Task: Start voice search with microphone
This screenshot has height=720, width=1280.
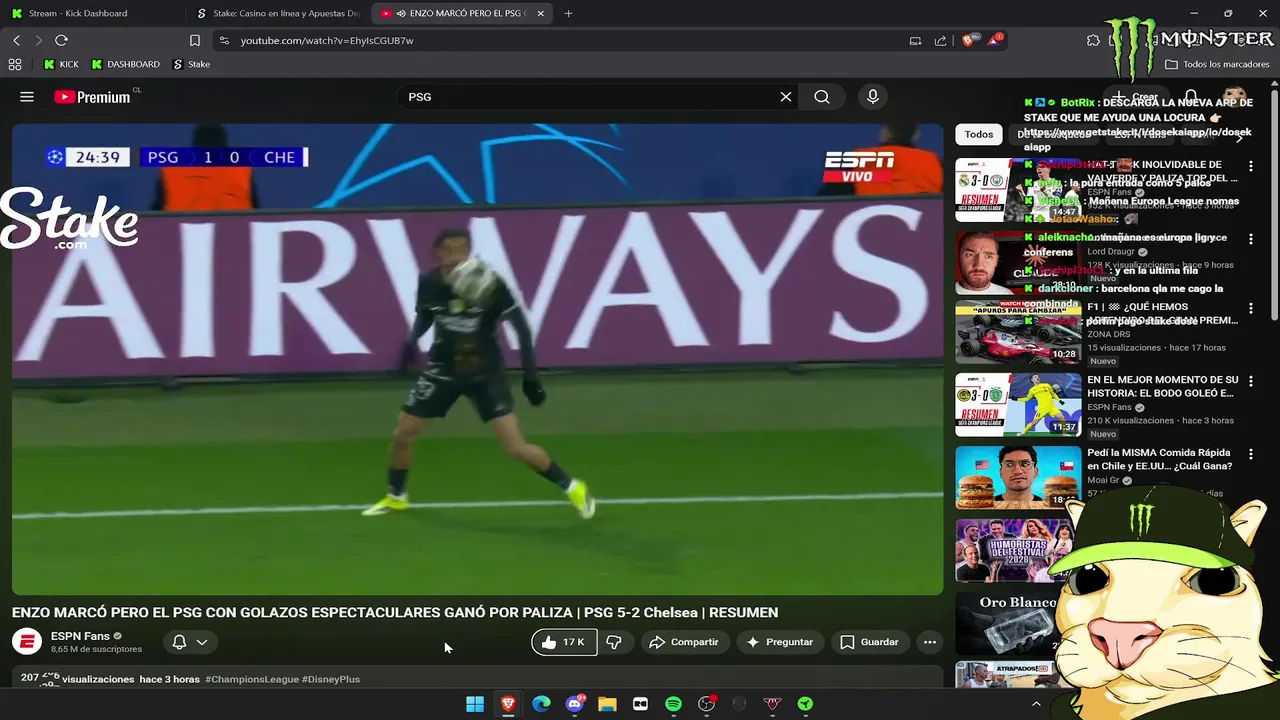Action: tap(873, 97)
